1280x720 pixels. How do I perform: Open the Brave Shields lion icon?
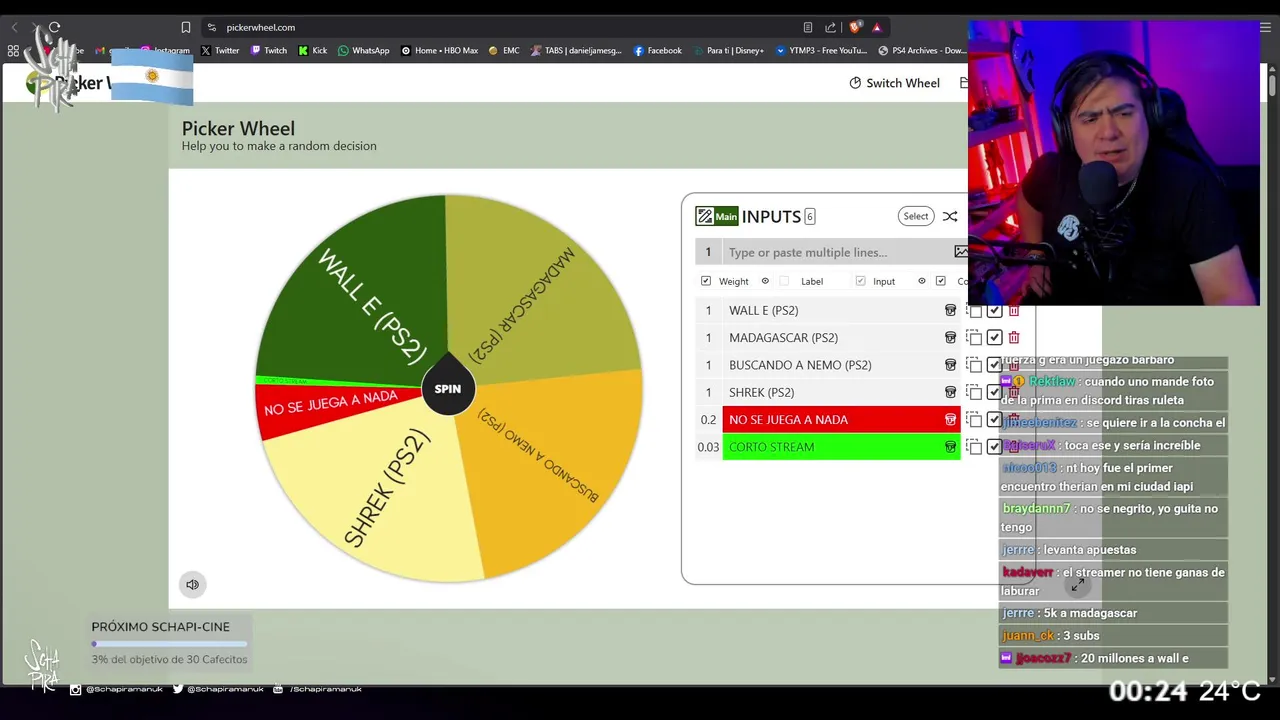click(x=855, y=27)
